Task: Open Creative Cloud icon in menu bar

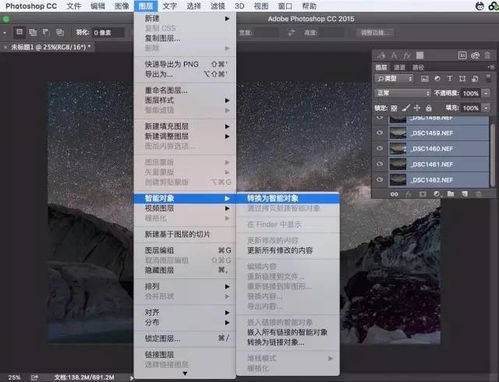Action: click(494, 6)
